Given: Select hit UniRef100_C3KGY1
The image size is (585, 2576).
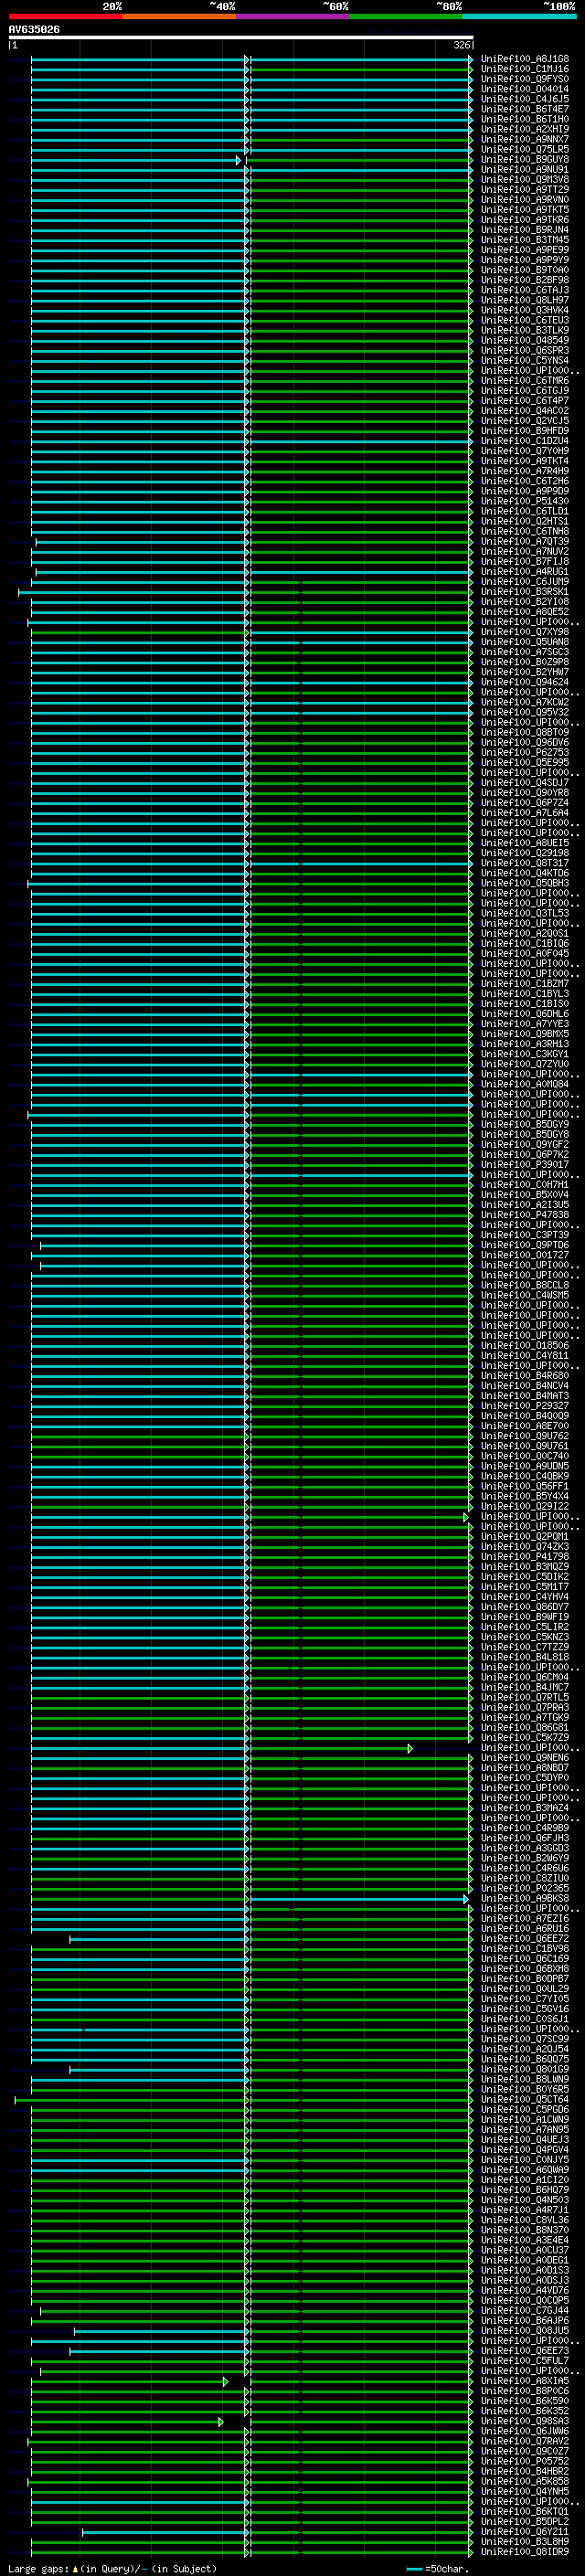Looking at the screenshot, I should click(x=525, y=1054).
